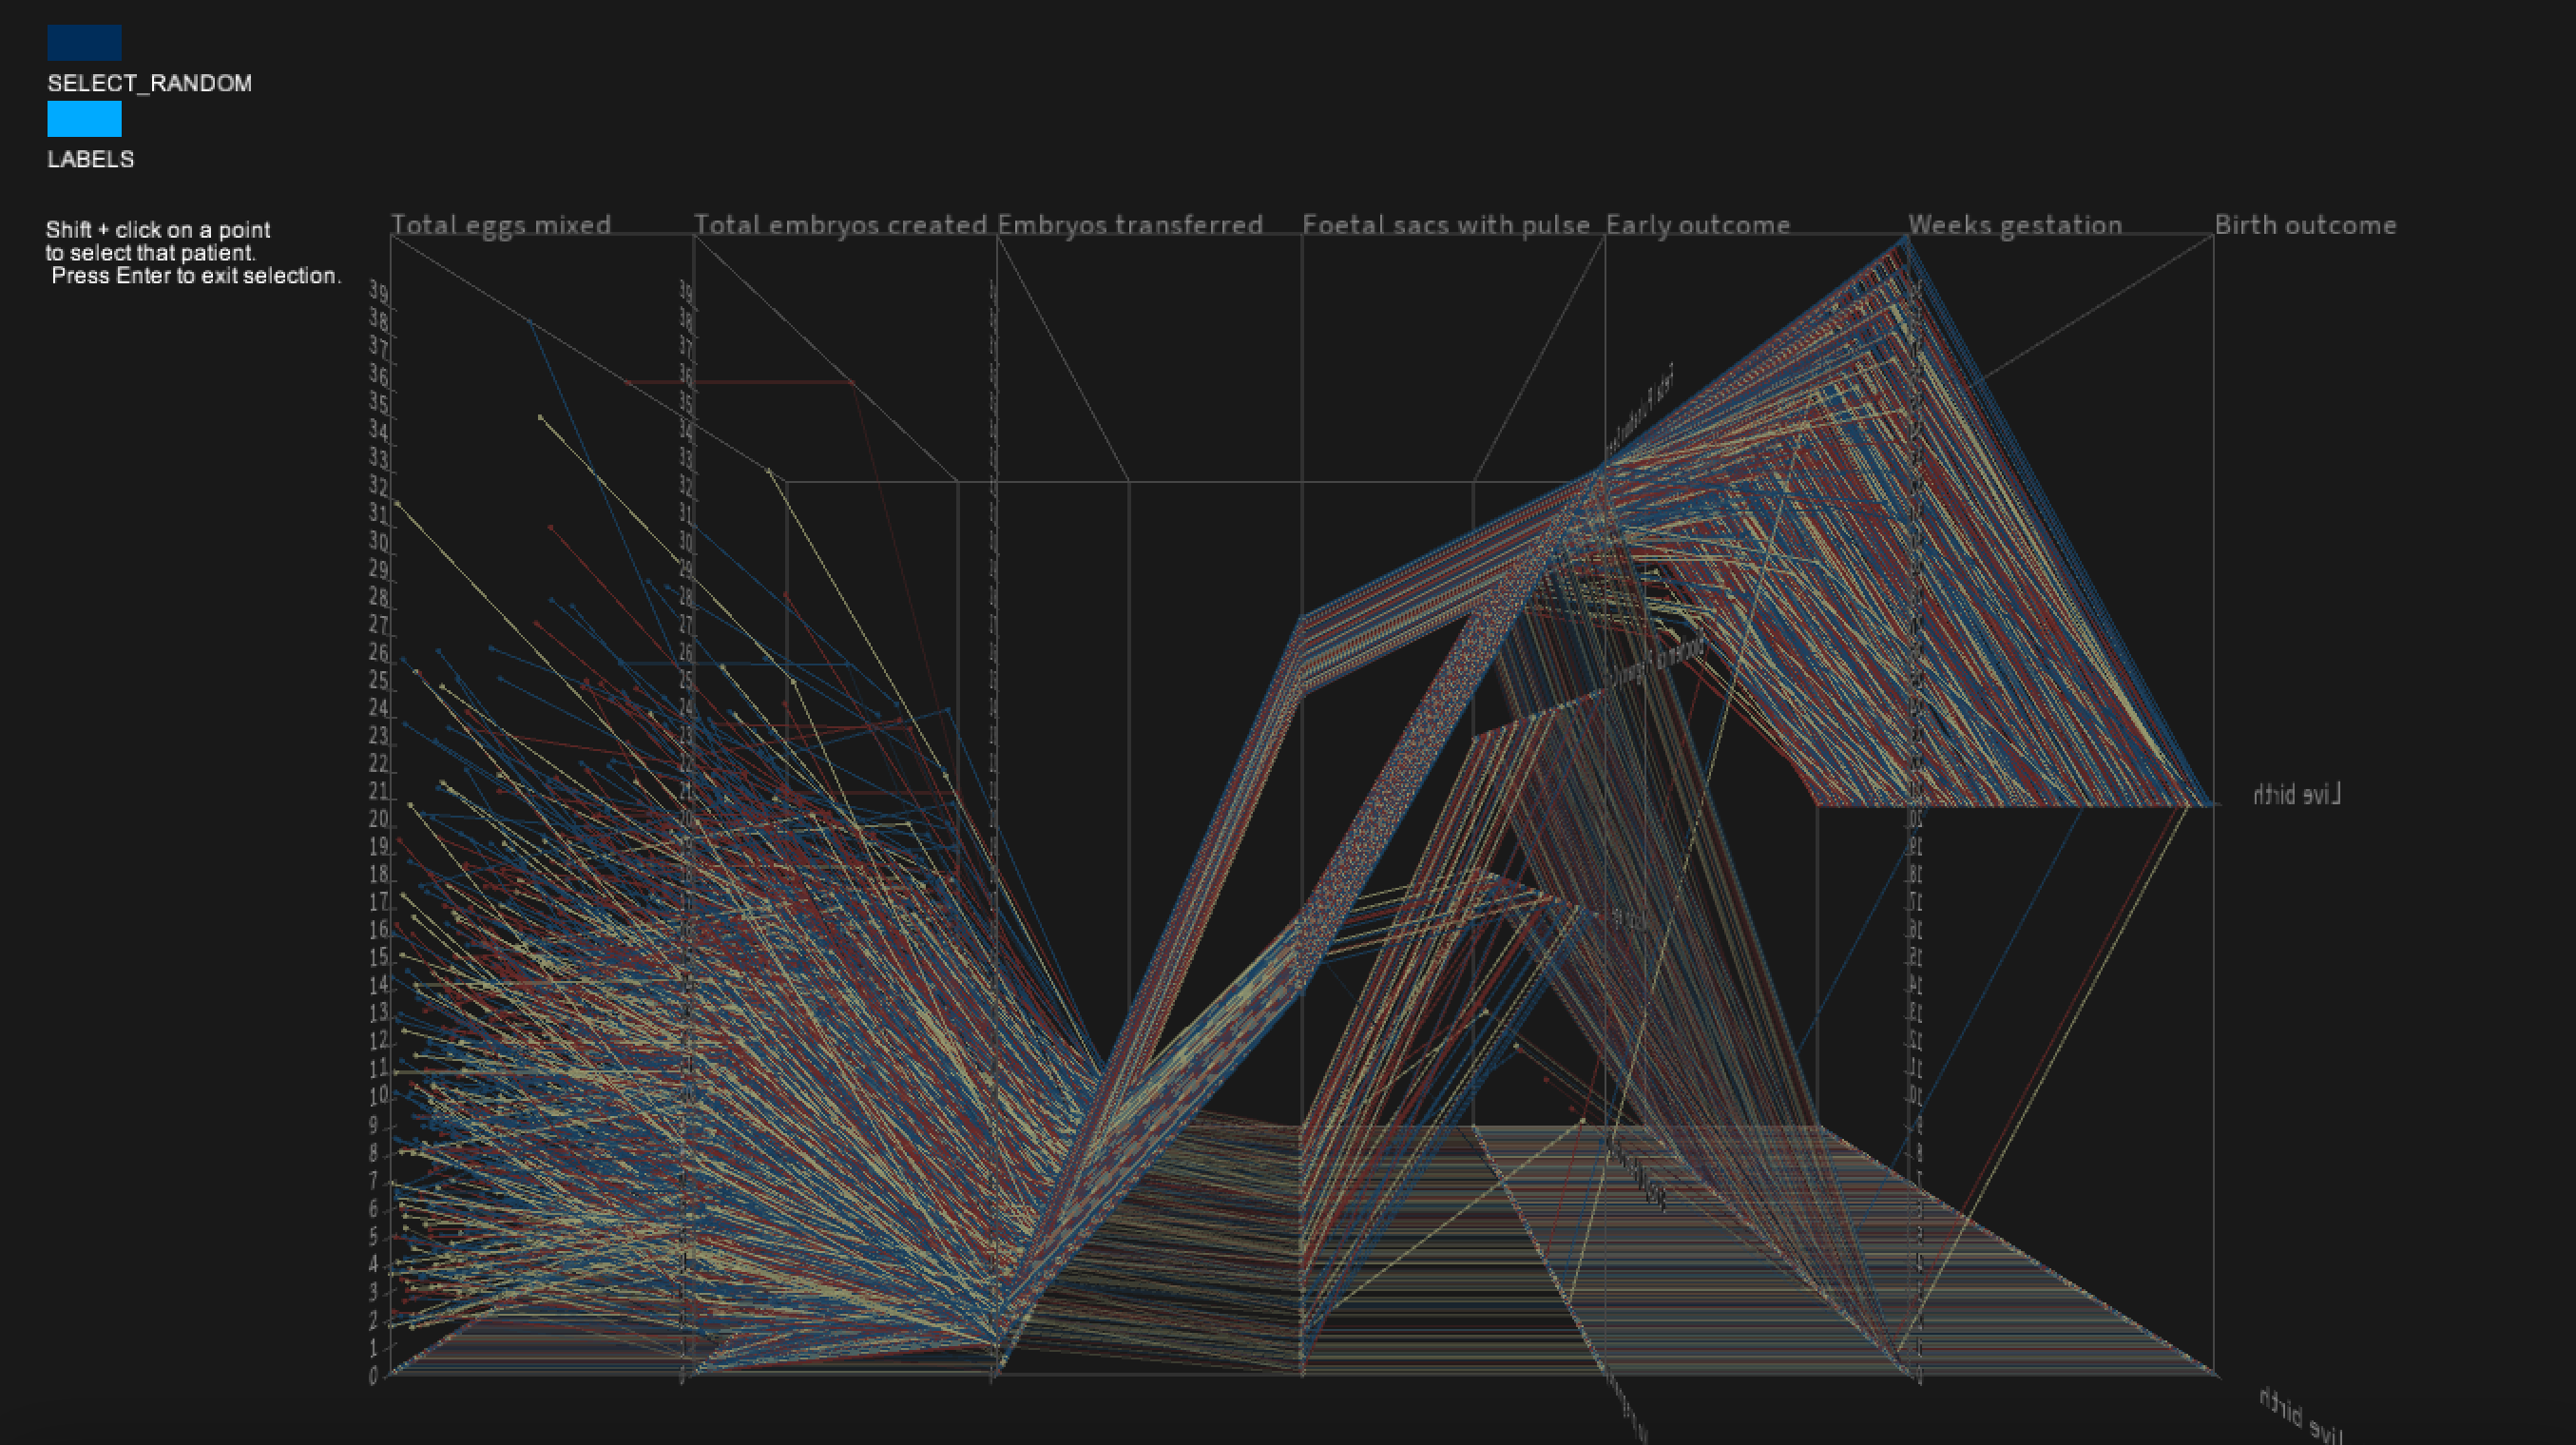2576x1445 pixels.
Task: Click tick 20 on Total eggs mixed axis
Action: [378, 819]
